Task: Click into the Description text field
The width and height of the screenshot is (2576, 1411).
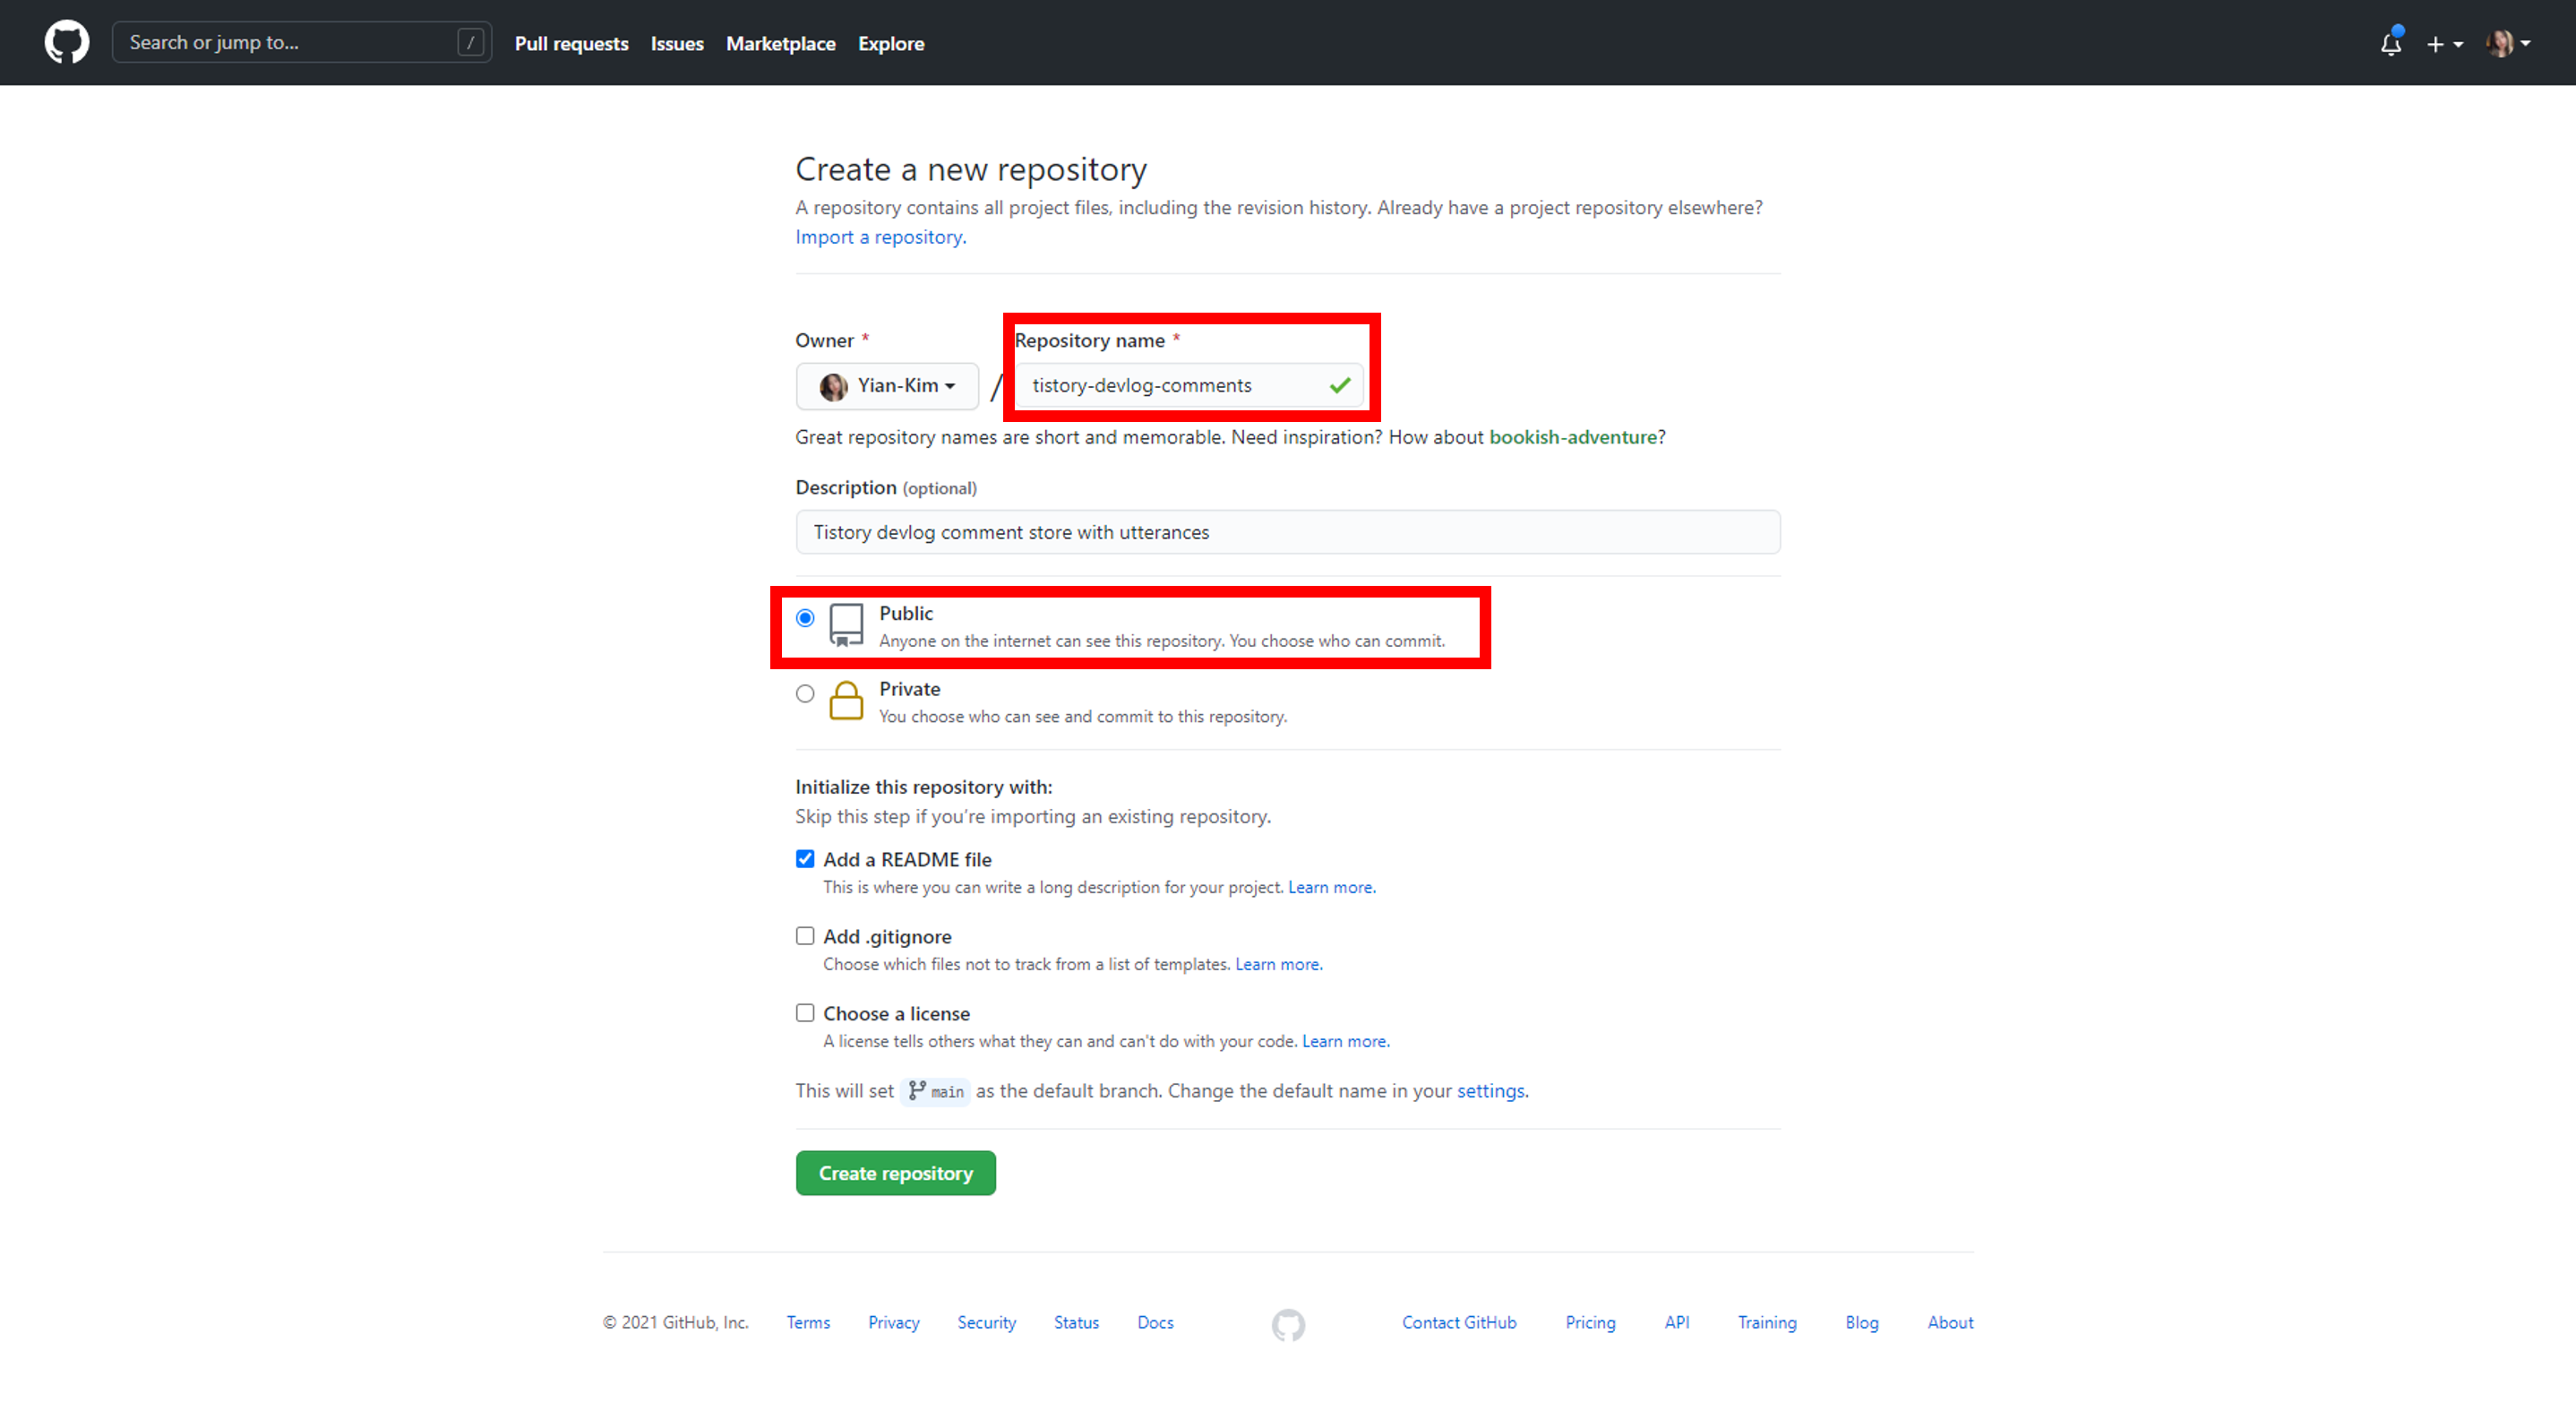Action: pos(1287,532)
